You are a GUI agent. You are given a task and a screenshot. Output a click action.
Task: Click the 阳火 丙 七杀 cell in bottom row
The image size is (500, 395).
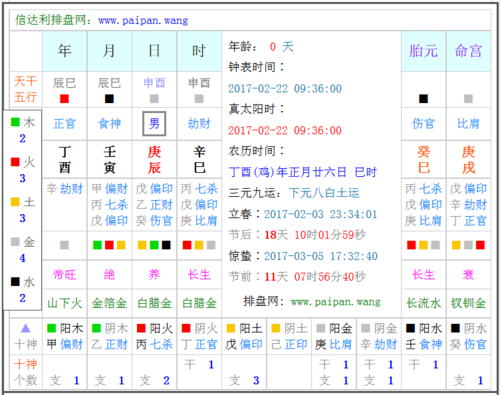(154, 336)
